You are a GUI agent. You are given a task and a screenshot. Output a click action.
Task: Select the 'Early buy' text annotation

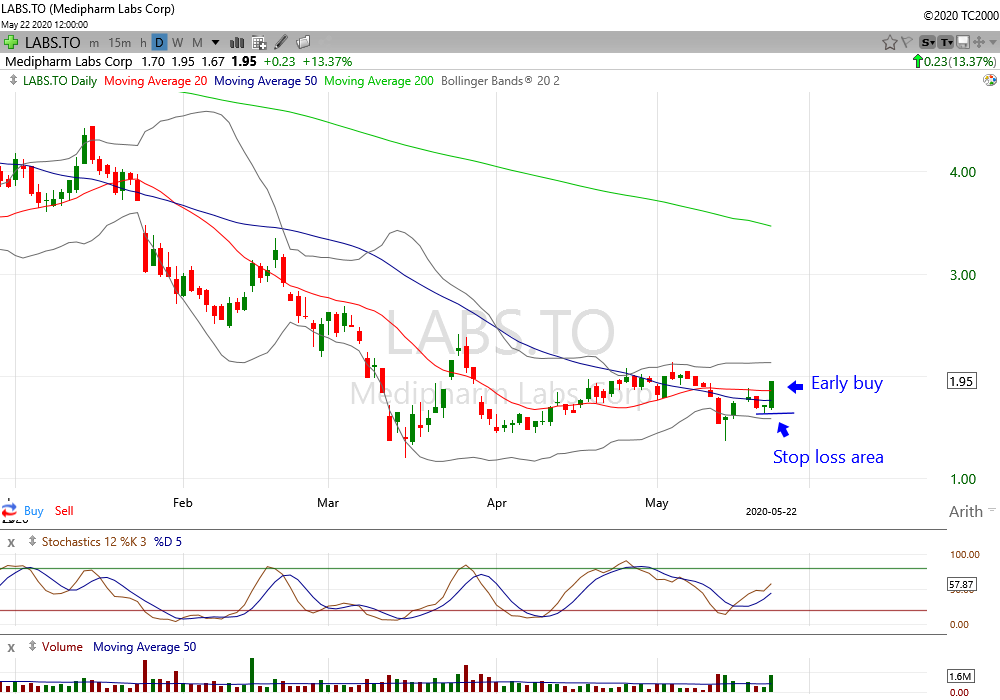[847, 383]
